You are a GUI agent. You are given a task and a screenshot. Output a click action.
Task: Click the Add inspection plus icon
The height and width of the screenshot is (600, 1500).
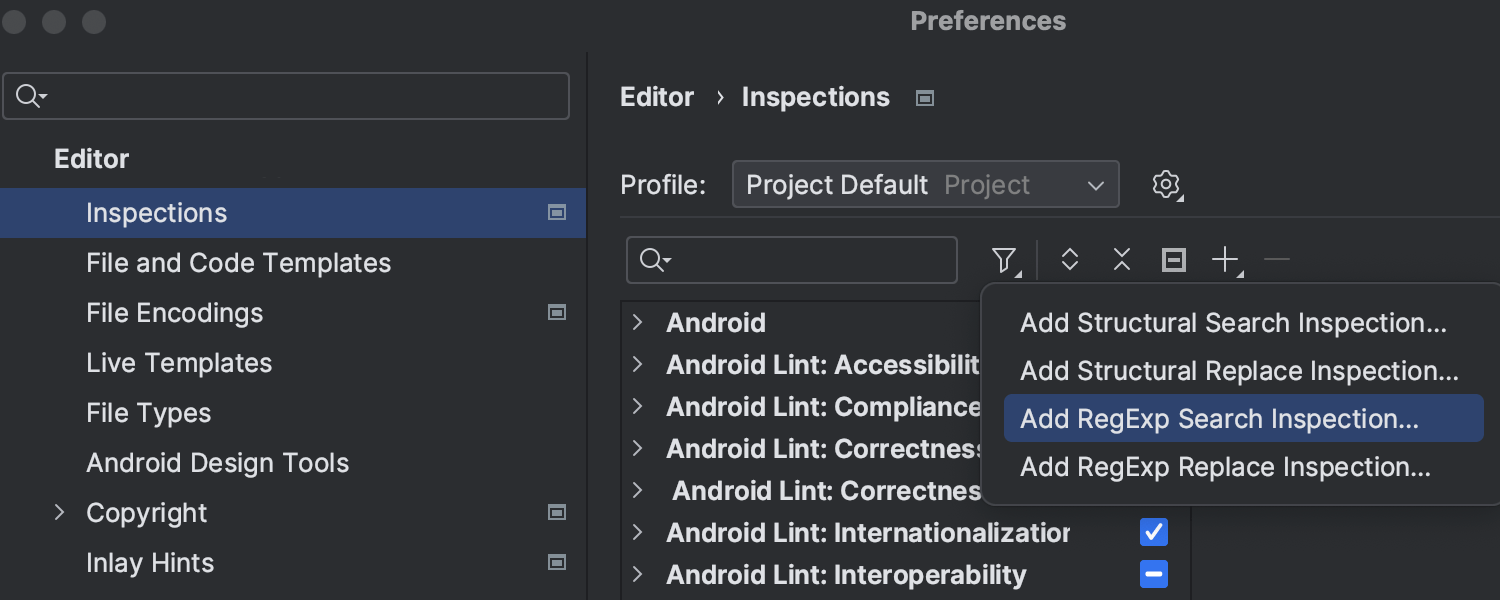1225,261
